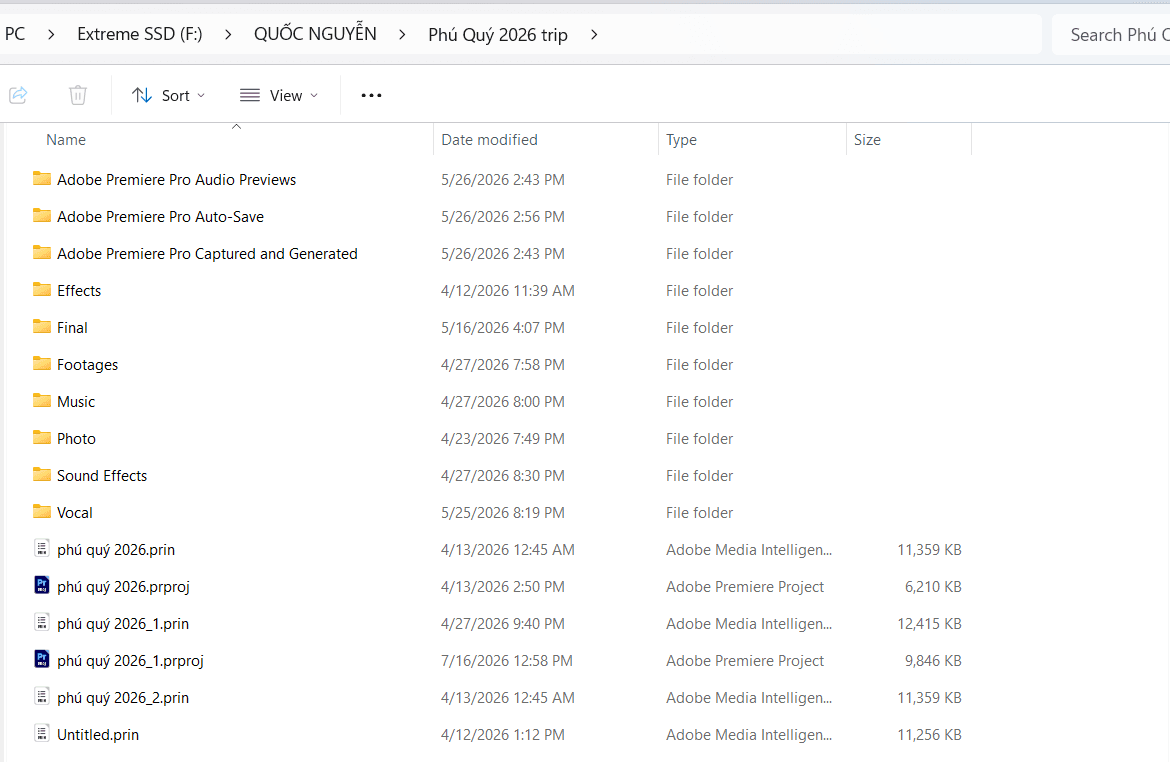Viewport: 1170px width, 762px height.
Task: Select the phú quý 2026_1.prin file icon
Action: [43, 622]
